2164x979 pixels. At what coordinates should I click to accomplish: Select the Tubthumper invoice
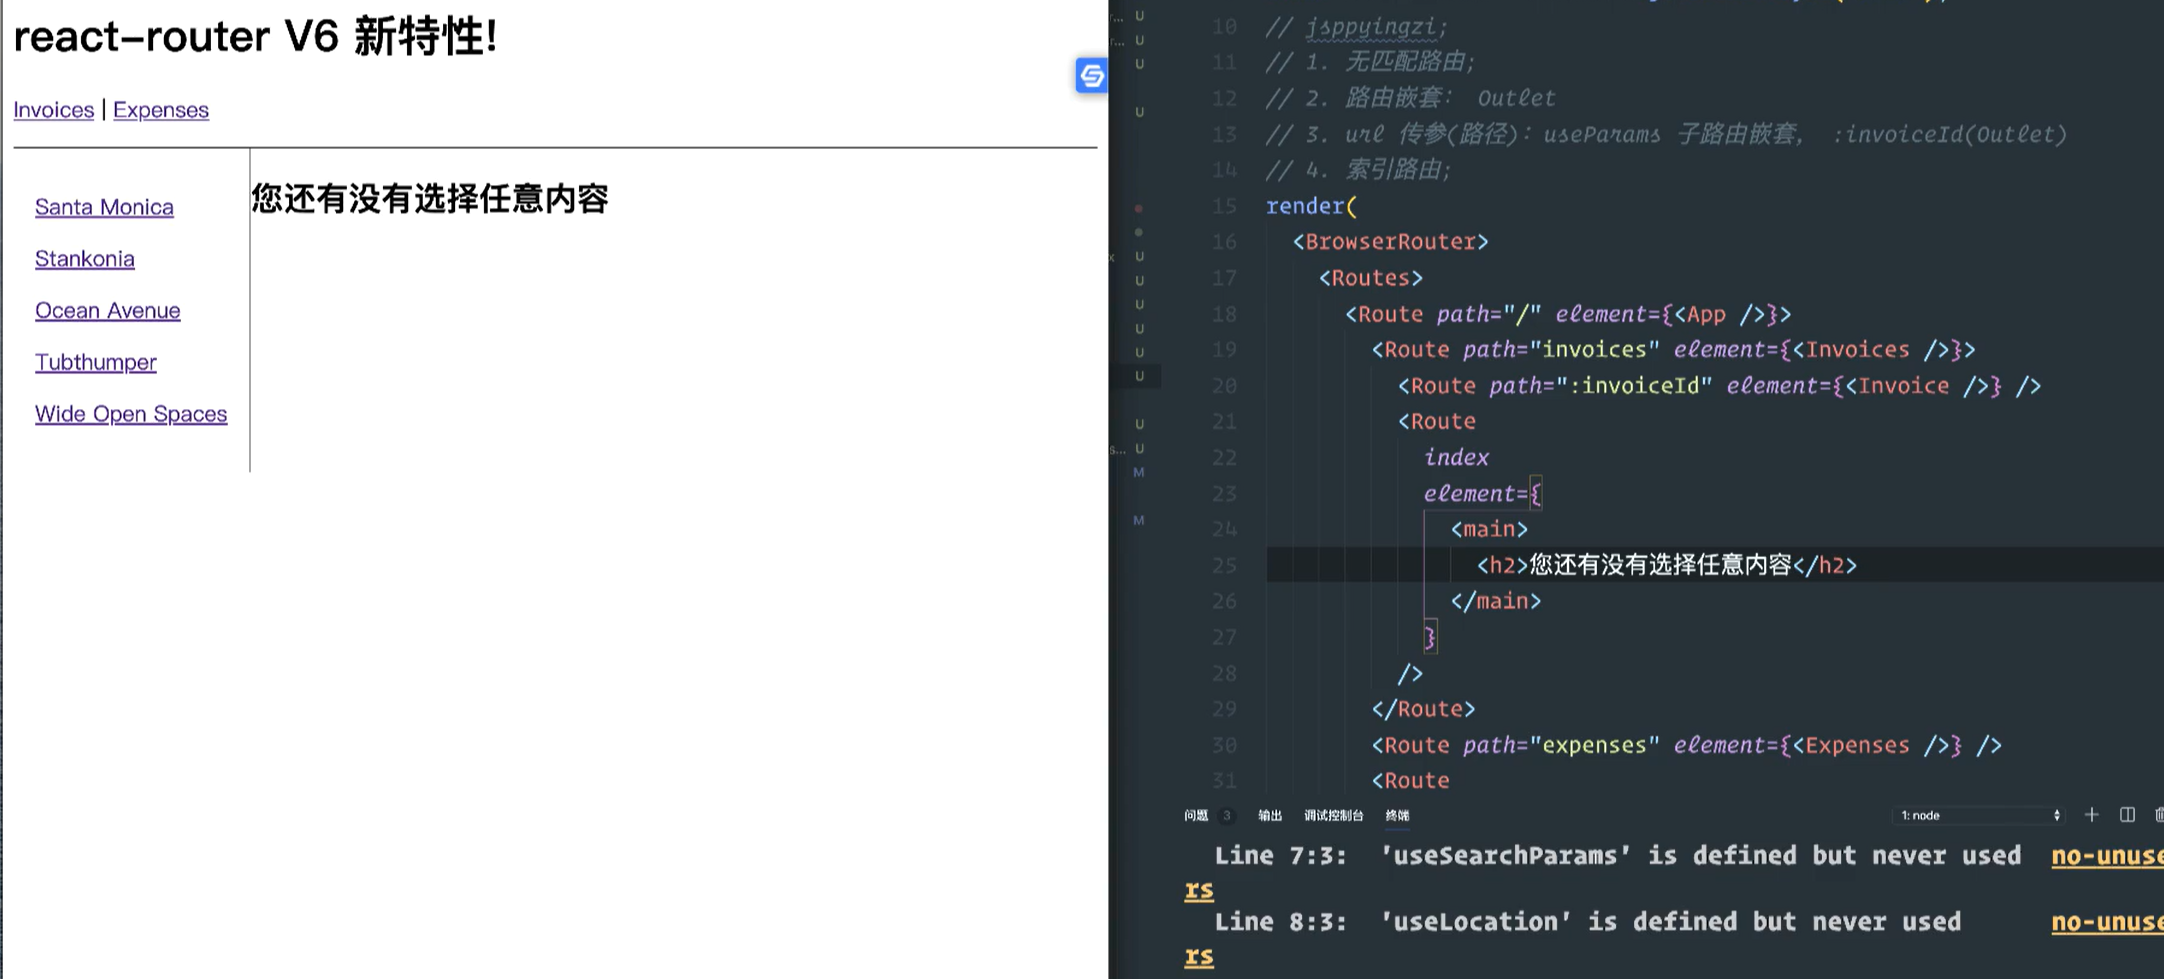coord(96,362)
